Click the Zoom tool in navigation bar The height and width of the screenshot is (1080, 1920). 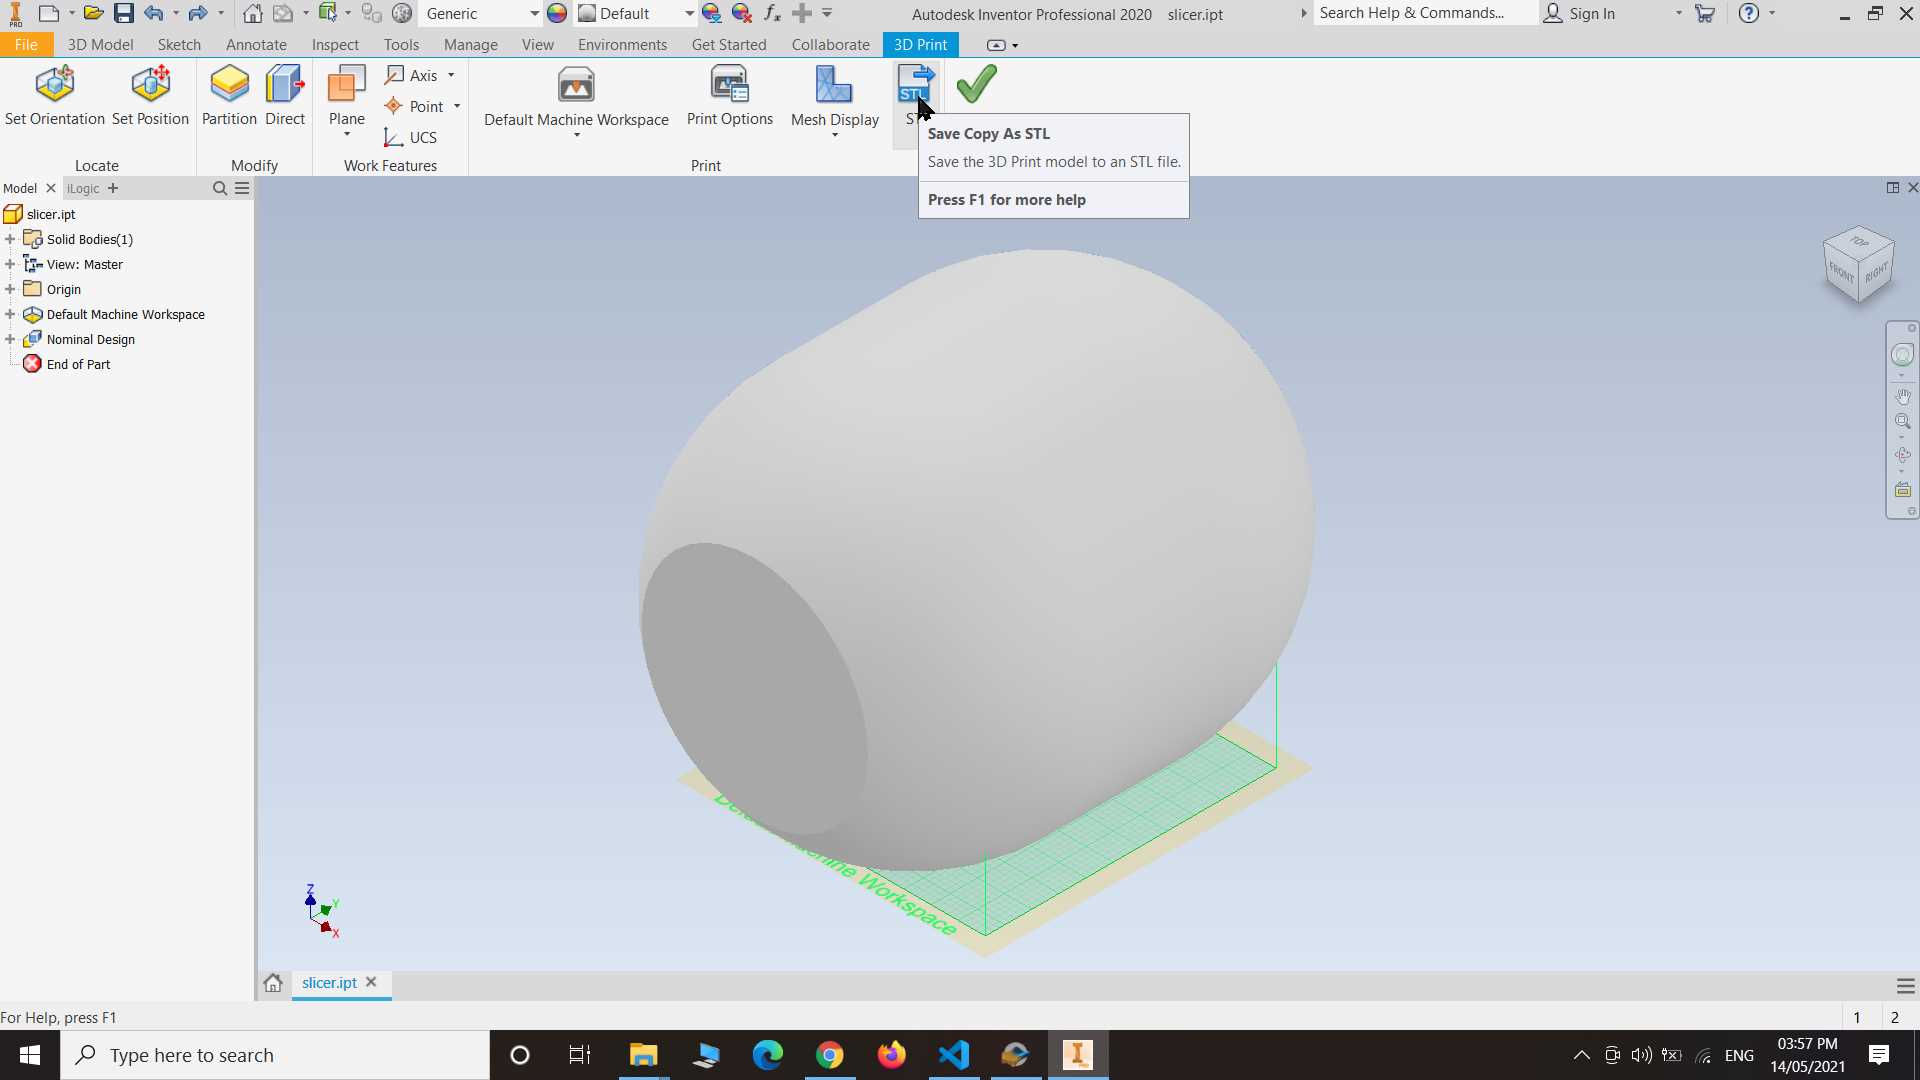tap(1902, 422)
